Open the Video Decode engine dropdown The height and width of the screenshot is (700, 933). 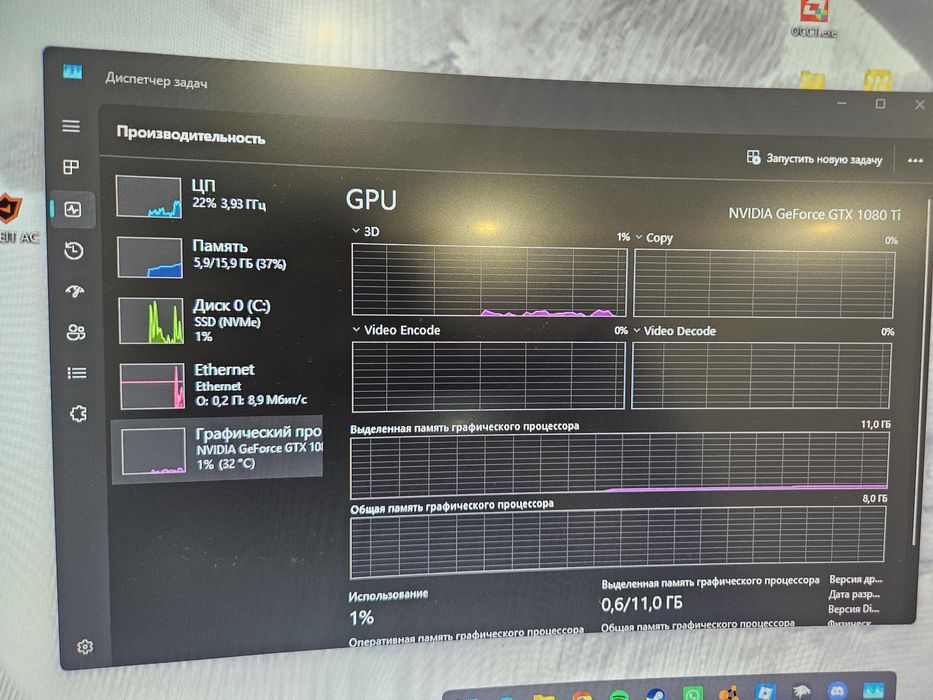click(x=637, y=330)
